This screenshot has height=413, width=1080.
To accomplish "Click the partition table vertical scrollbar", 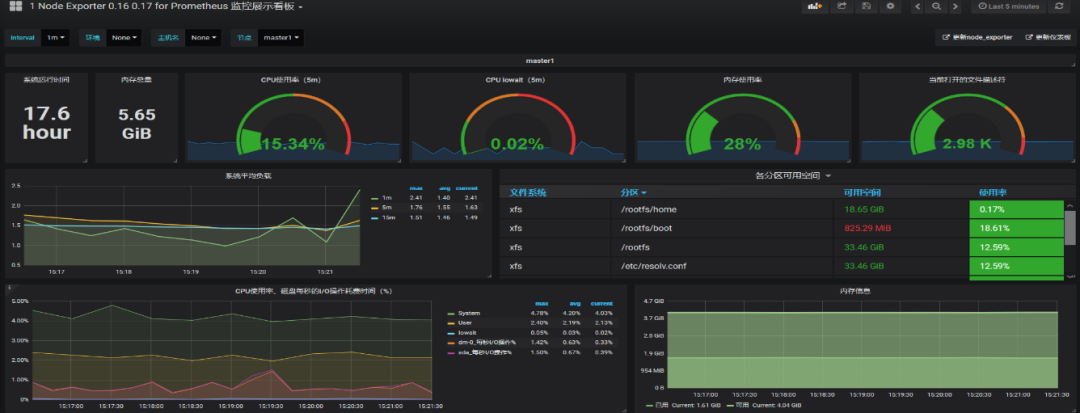I will coord(1070,228).
